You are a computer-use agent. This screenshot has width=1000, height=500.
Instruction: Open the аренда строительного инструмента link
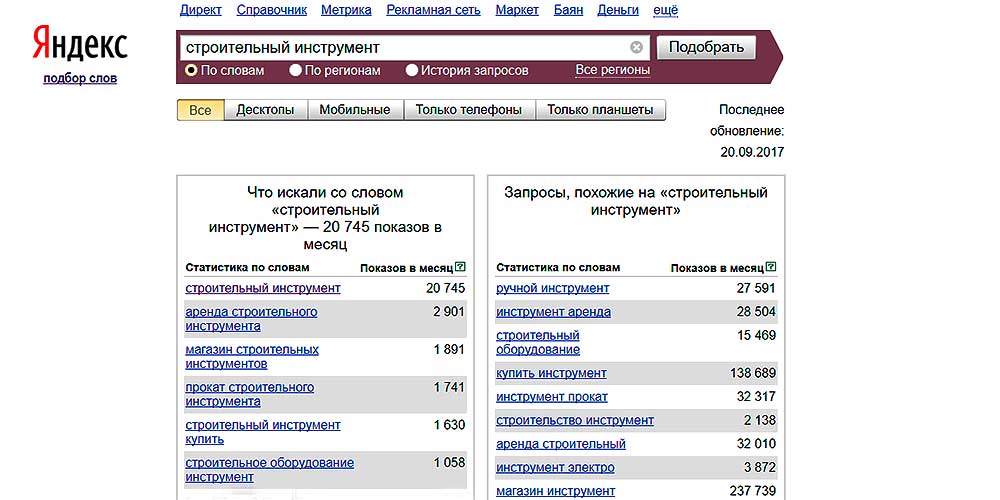pos(251,319)
